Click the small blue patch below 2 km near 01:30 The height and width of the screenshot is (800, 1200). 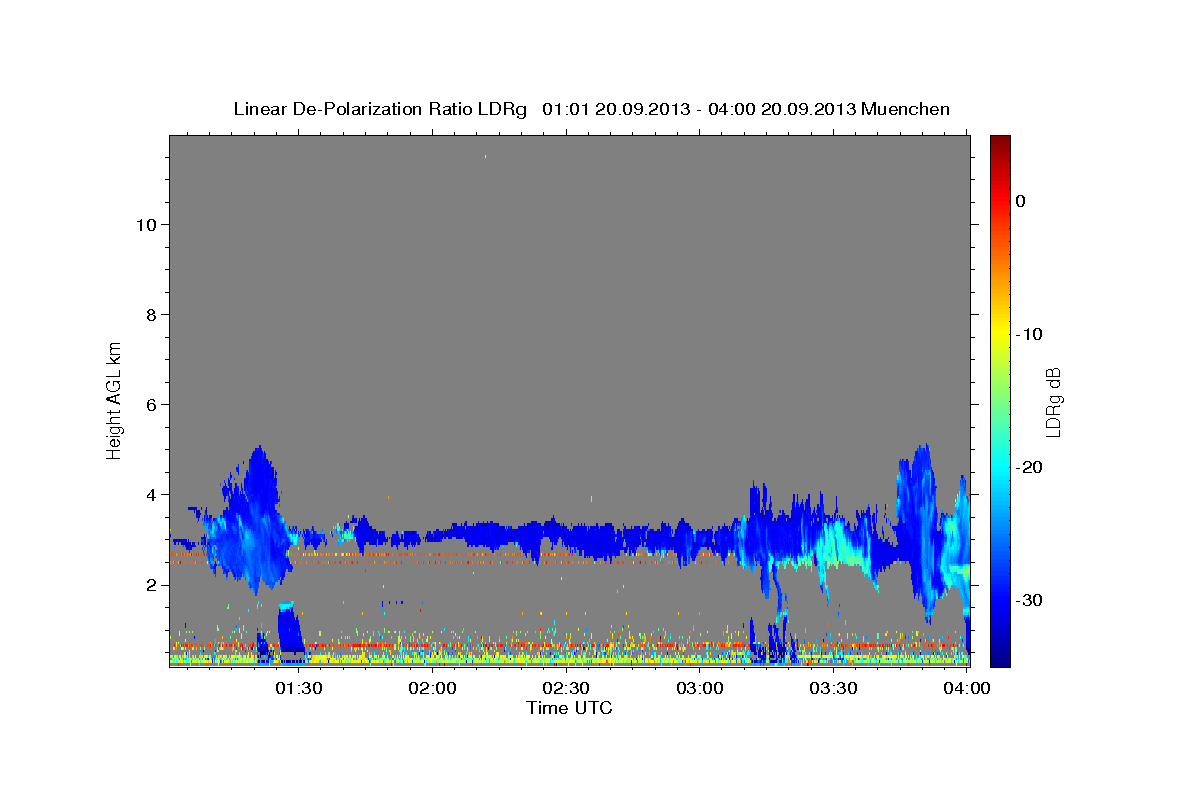pyautogui.click(x=291, y=628)
